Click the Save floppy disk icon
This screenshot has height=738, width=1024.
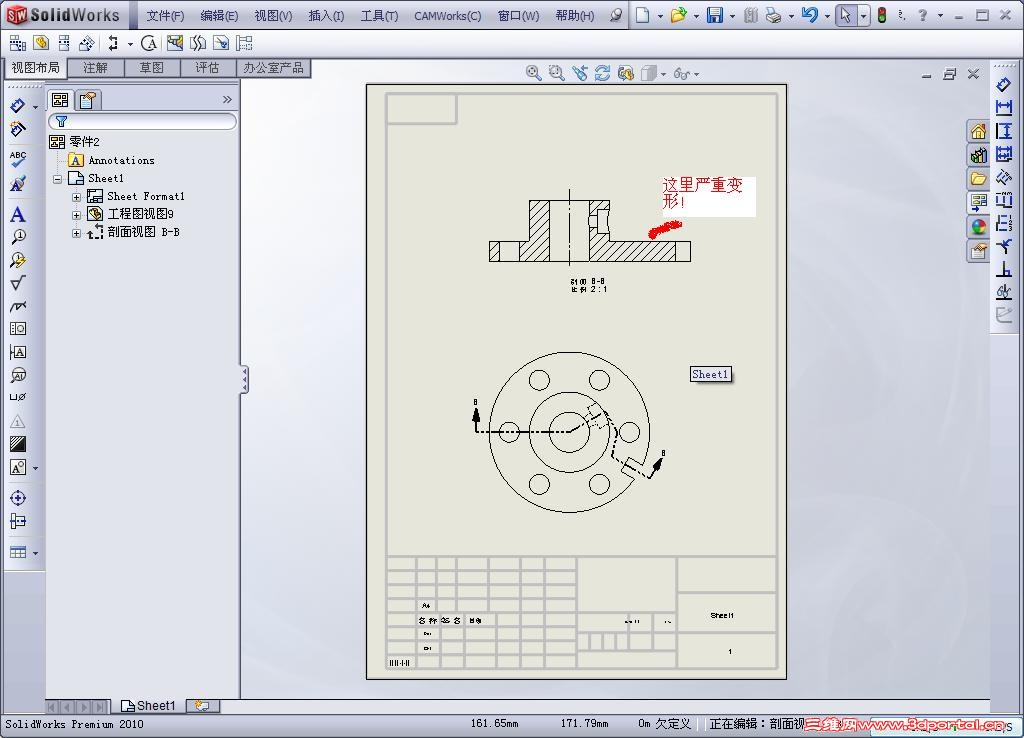point(715,15)
